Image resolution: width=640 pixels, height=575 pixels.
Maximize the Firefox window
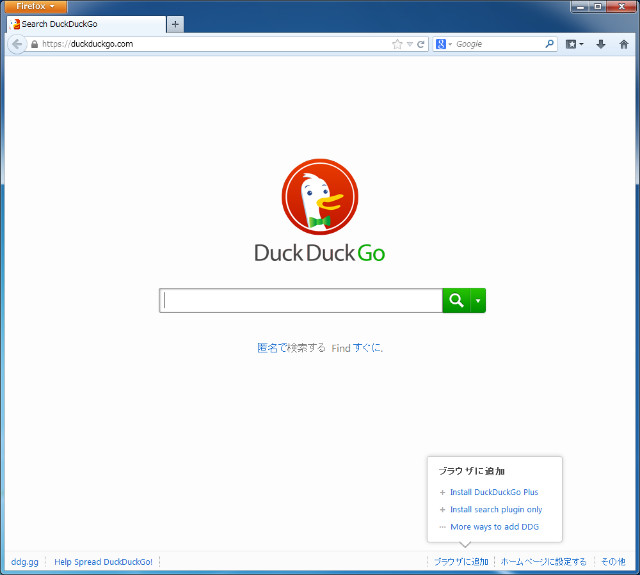click(x=598, y=7)
